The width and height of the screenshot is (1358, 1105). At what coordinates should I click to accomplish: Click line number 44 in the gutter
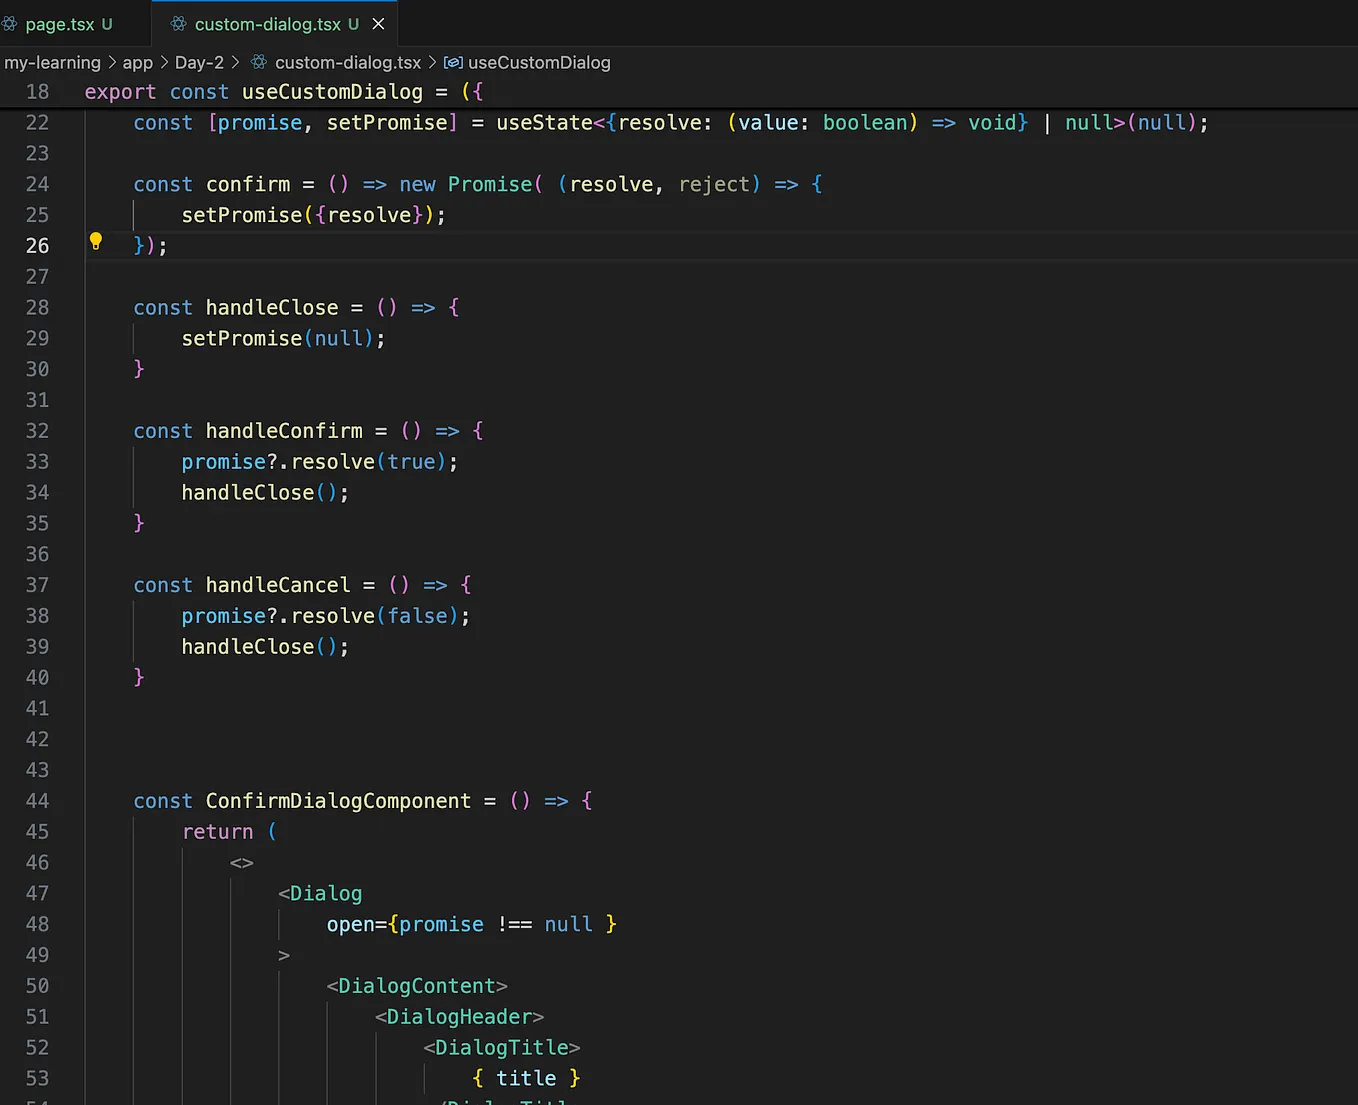(x=37, y=801)
